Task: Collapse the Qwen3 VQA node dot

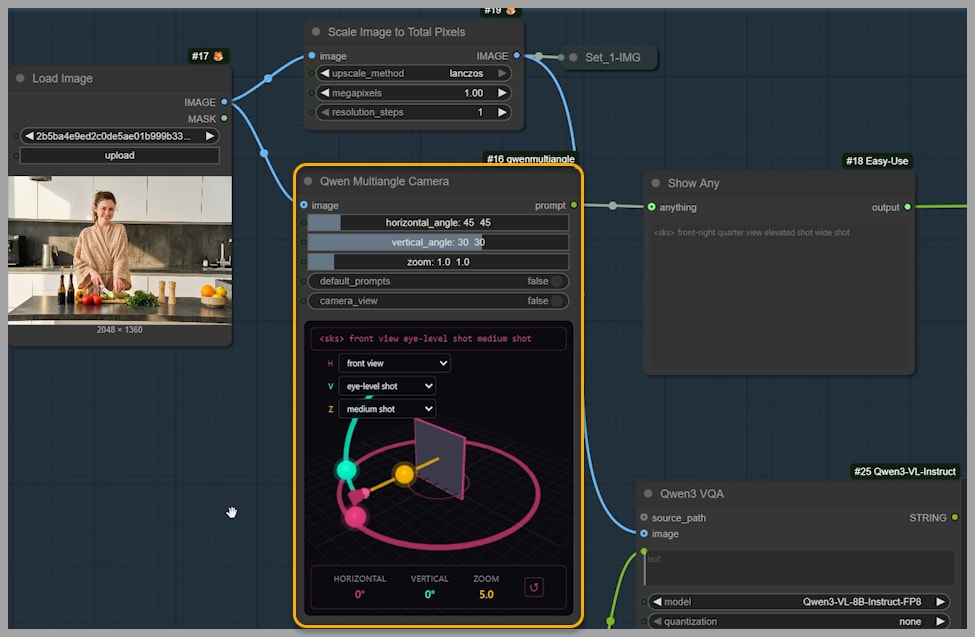Action: [x=648, y=494]
